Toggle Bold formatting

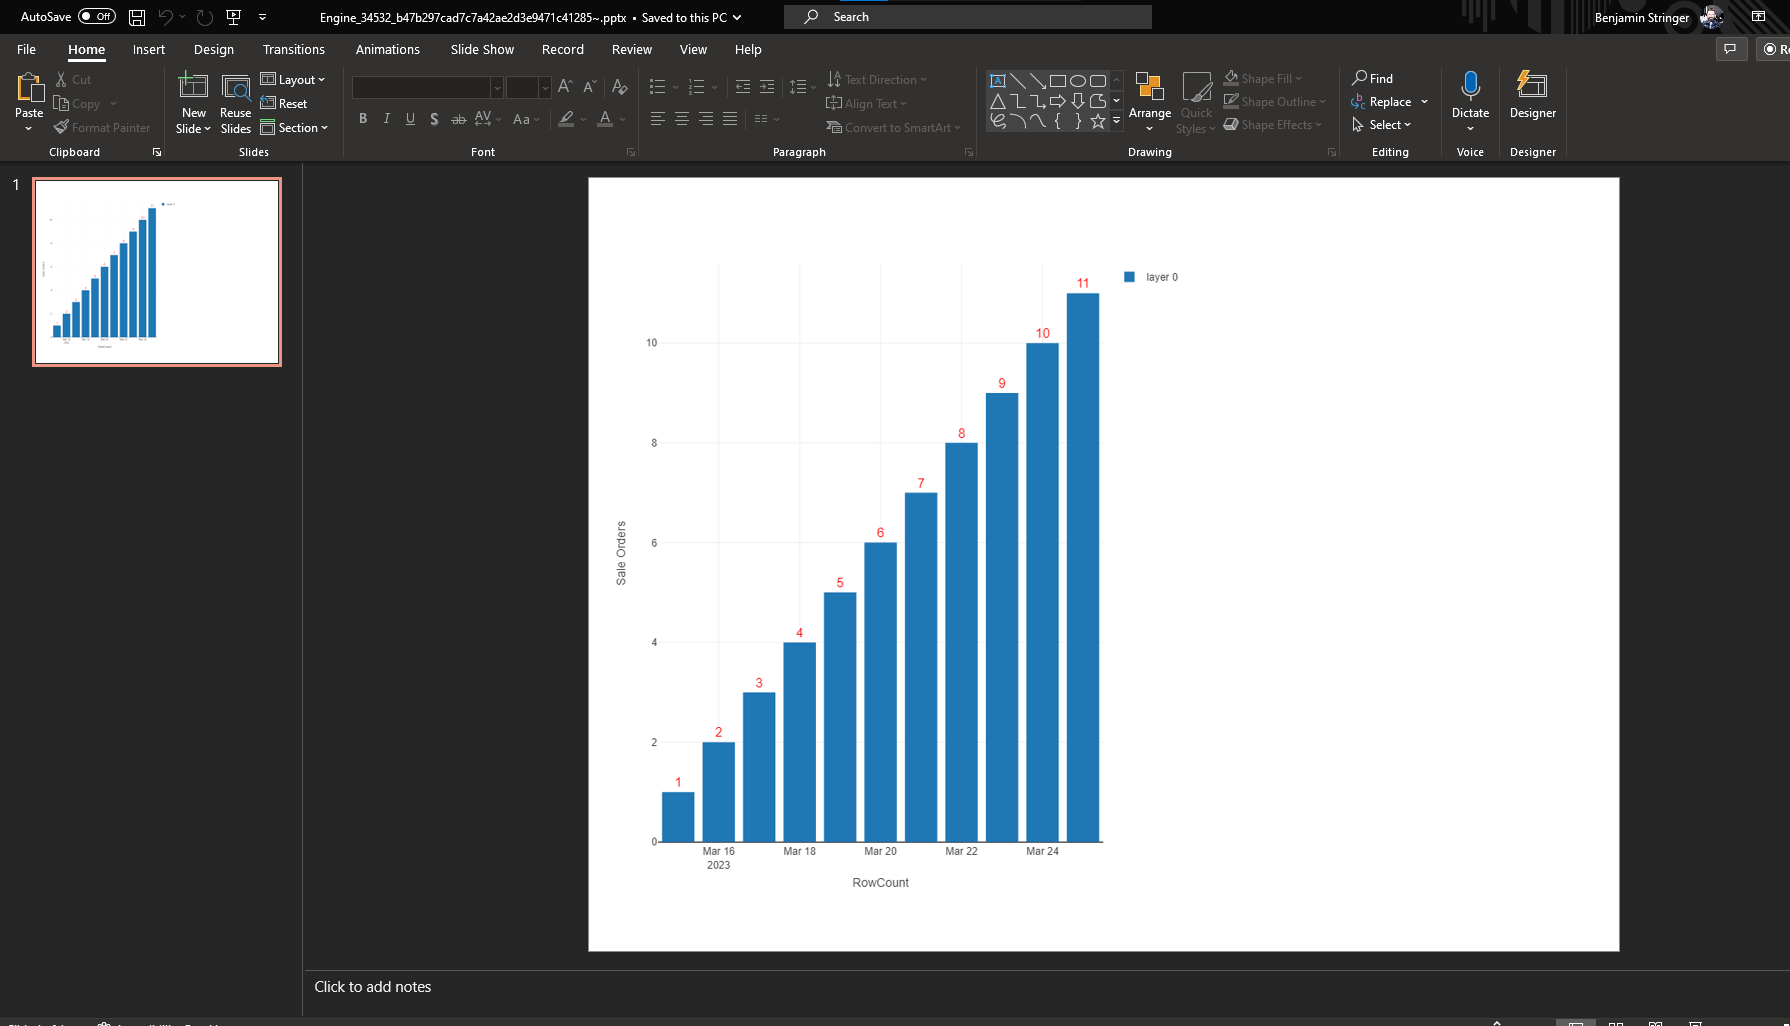click(363, 119)
